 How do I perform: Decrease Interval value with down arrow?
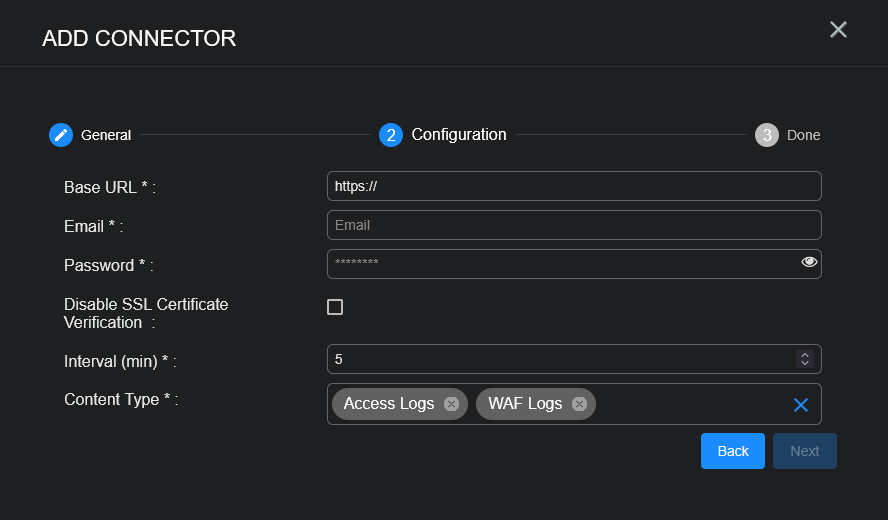804,363
